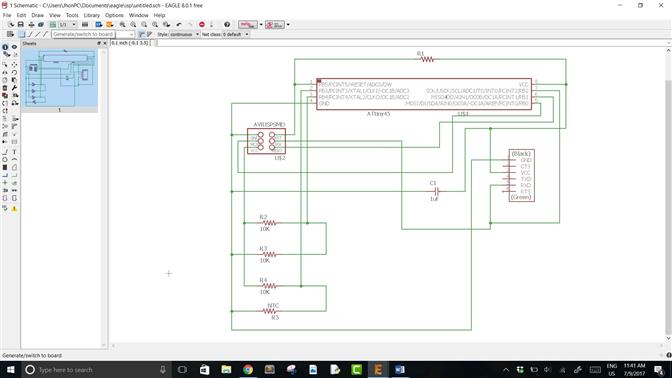Image resolution: width=672 pixels, height=378 pixels.
Task: Open the Errors warning tool
Action: 15,208
